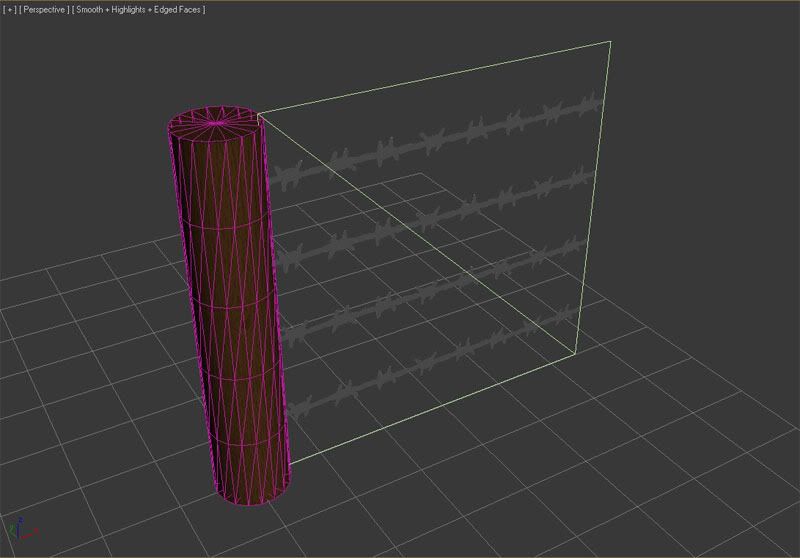Open the Perspective viewport view menu
Viewport: 800px width, 558px height.
click(44, 10)
